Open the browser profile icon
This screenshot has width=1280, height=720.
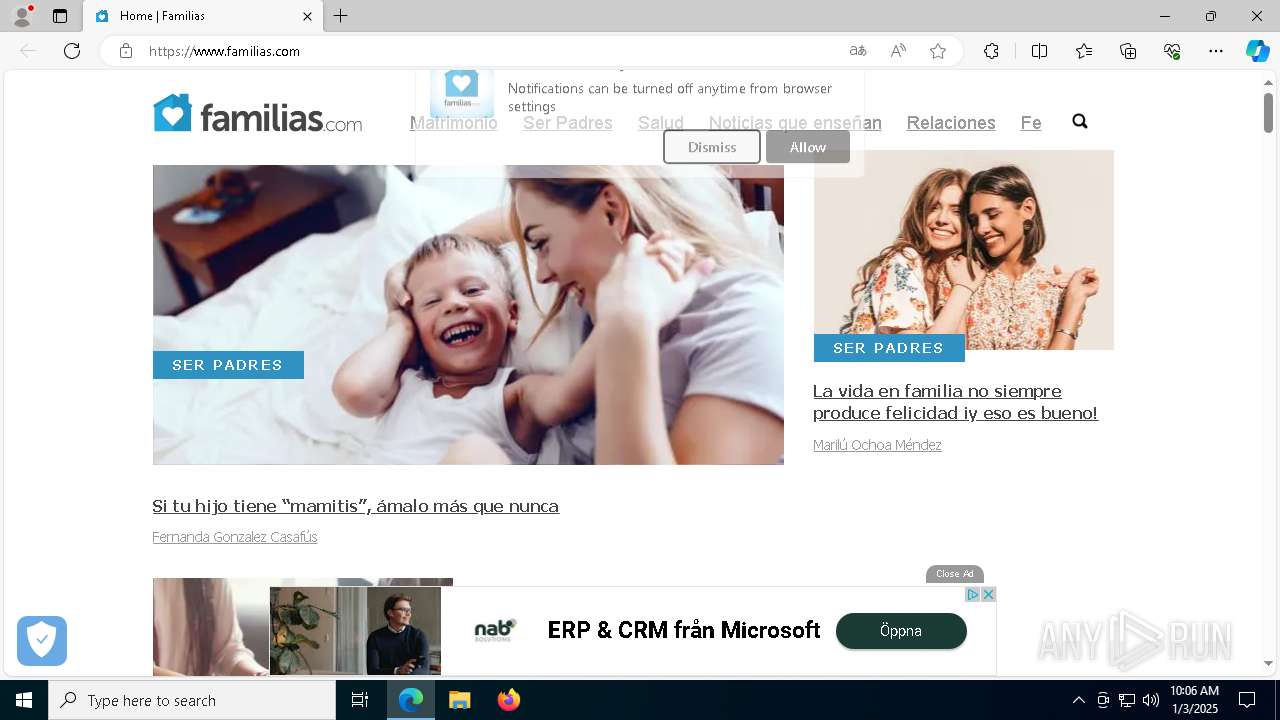21,16
